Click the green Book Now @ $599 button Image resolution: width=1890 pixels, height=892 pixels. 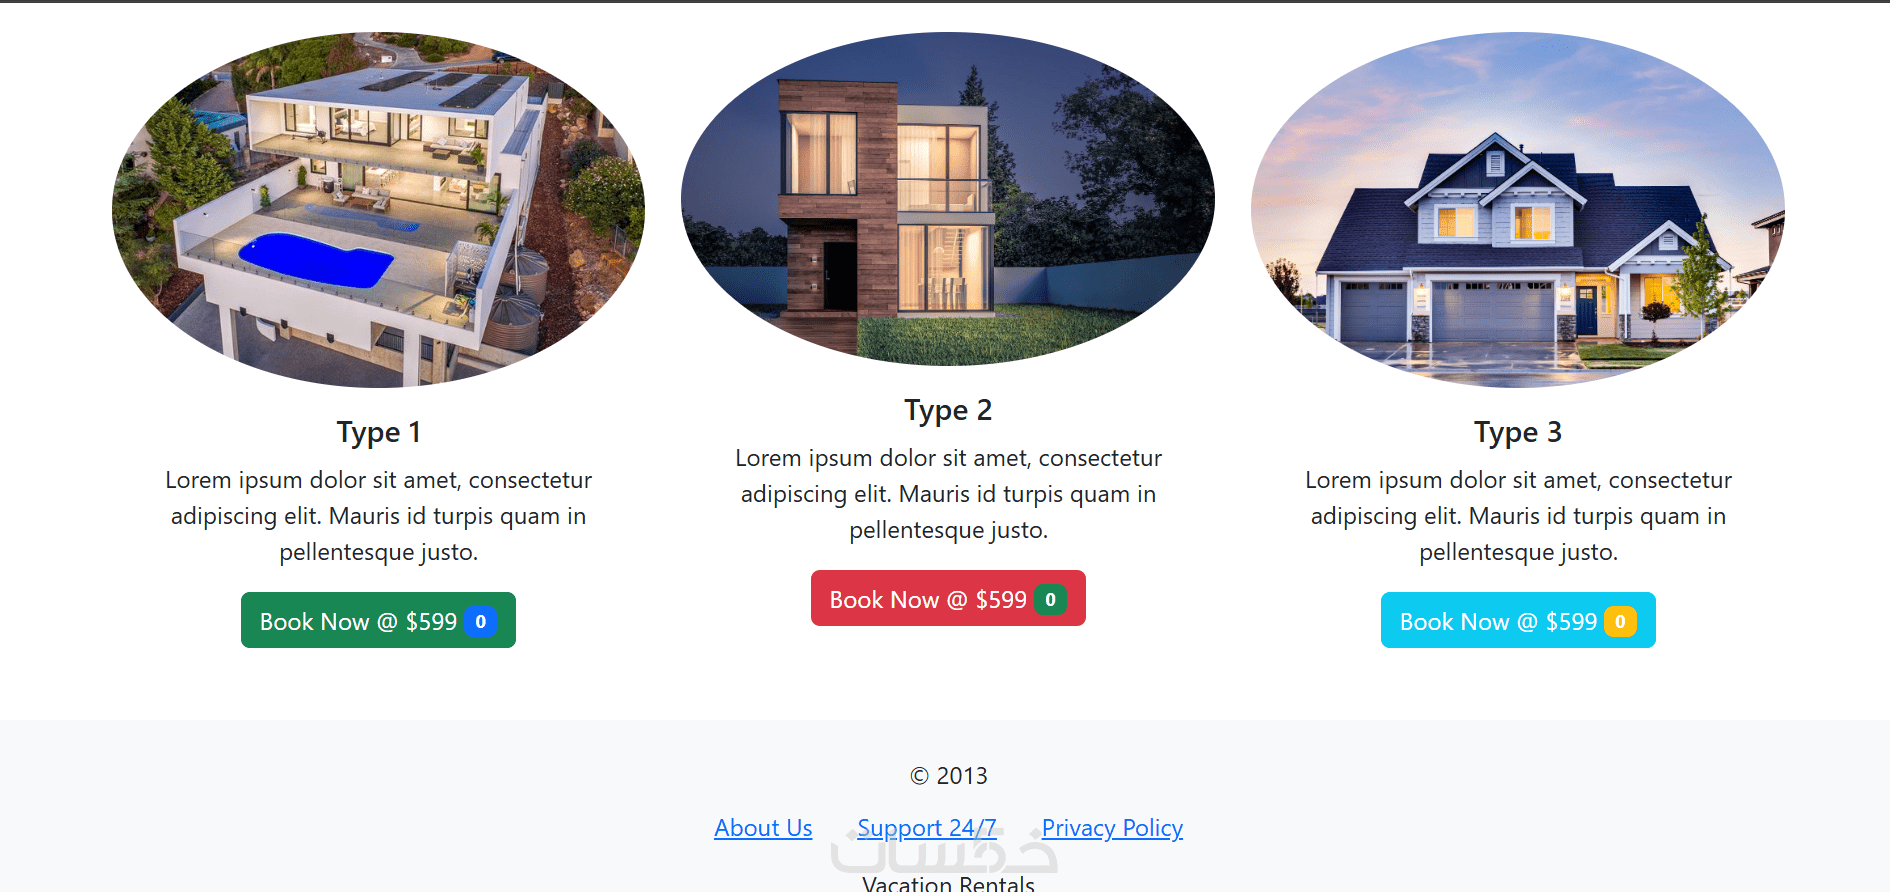click(378, 620)
